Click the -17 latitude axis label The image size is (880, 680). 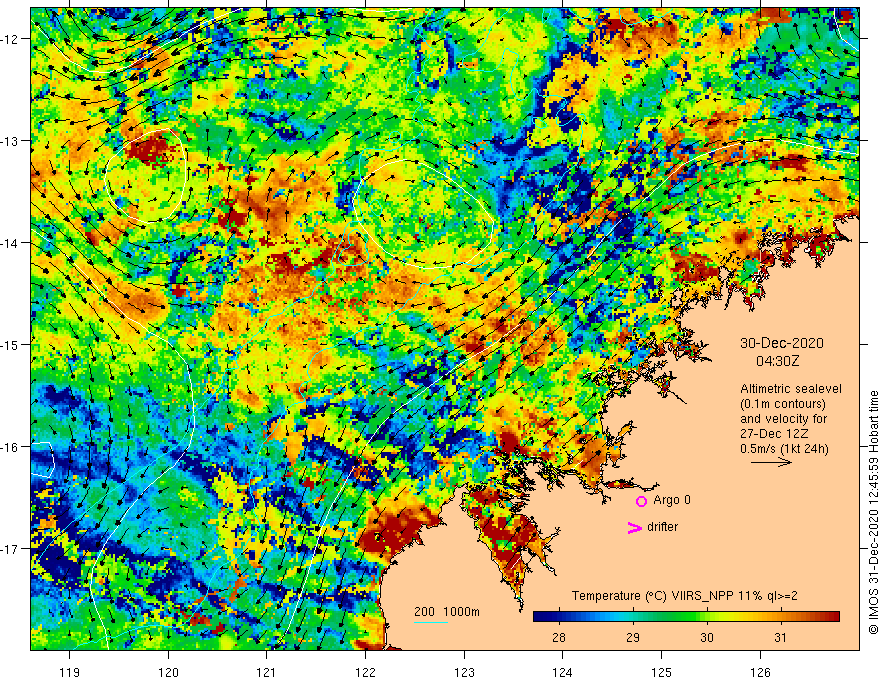[x=10, y=549]
